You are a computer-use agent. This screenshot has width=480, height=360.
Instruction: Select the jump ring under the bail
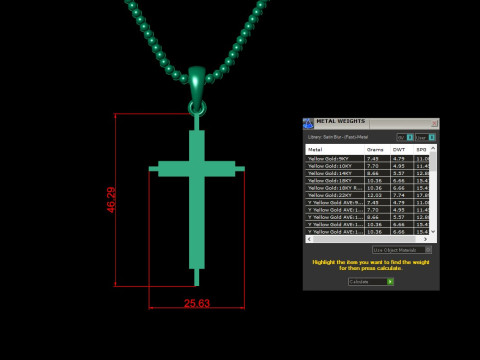197,108
